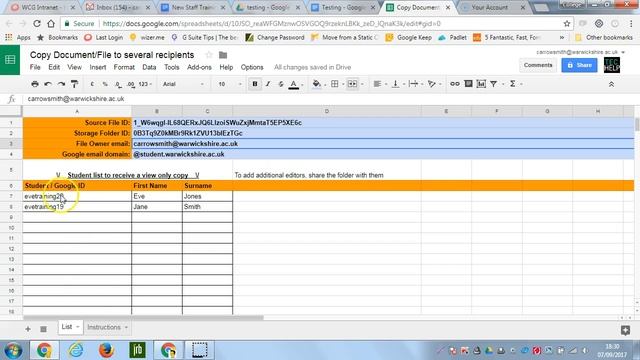Expand the account email dropdown

[x=623, y=52]
